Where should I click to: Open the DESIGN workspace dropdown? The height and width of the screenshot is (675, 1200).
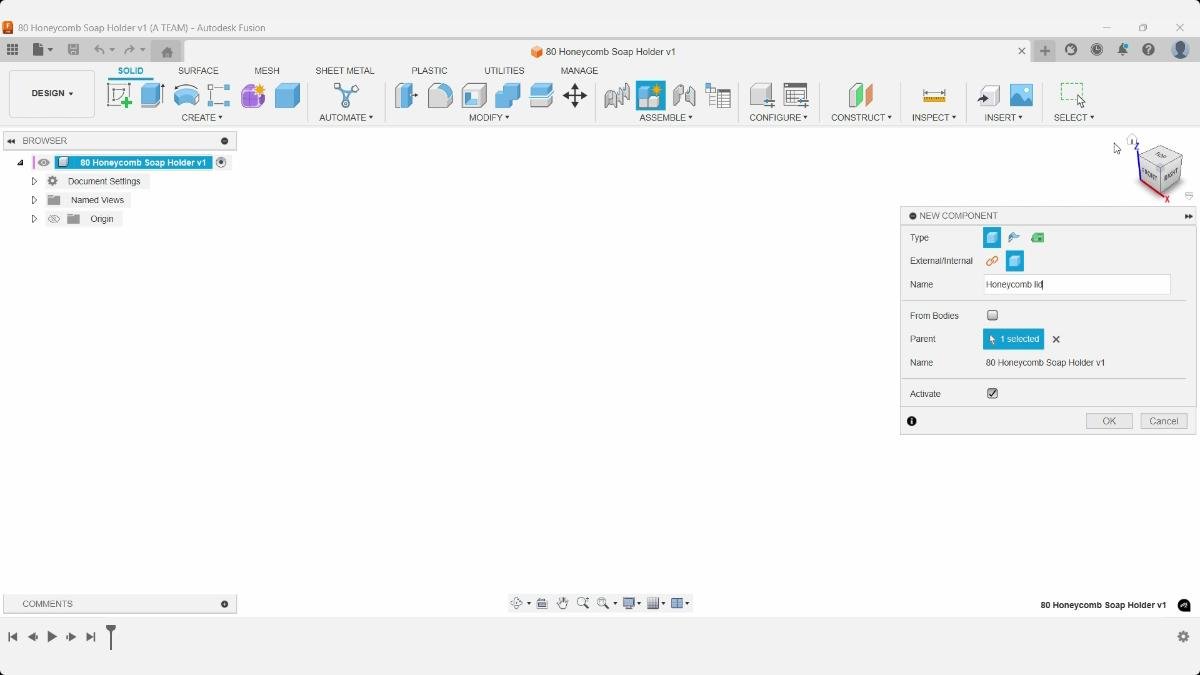52,93
